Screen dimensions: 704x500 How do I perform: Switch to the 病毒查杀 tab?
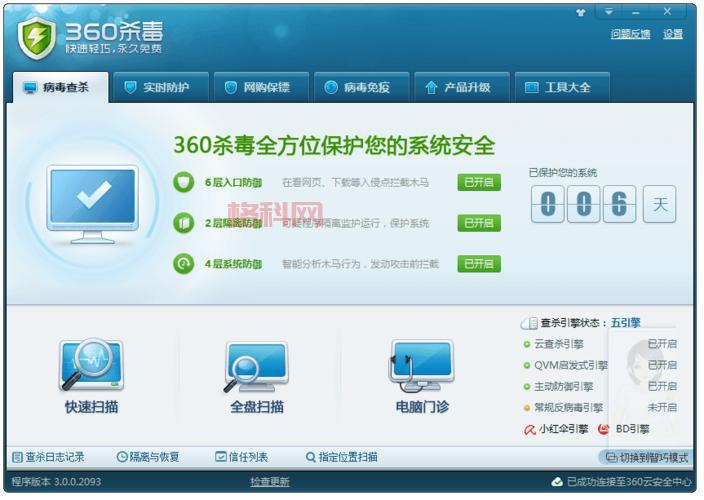(x=61, y=87)
